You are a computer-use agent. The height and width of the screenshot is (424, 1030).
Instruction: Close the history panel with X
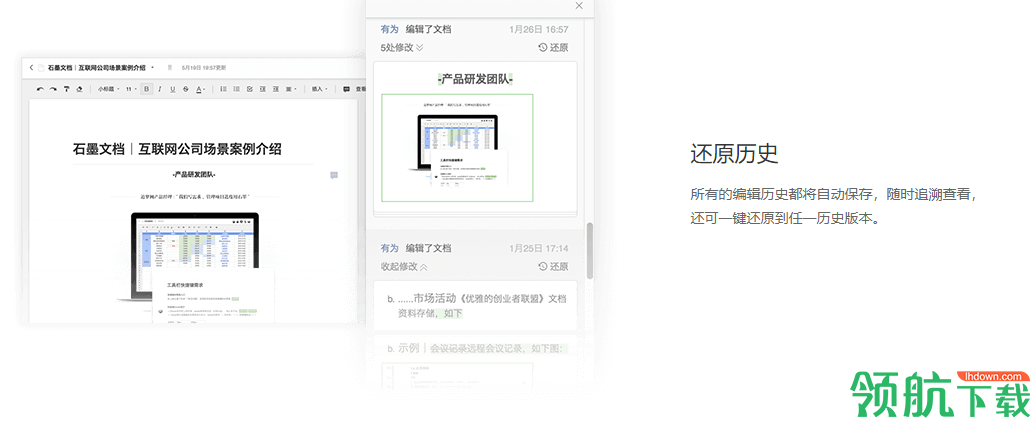click(x=579, y=5)
